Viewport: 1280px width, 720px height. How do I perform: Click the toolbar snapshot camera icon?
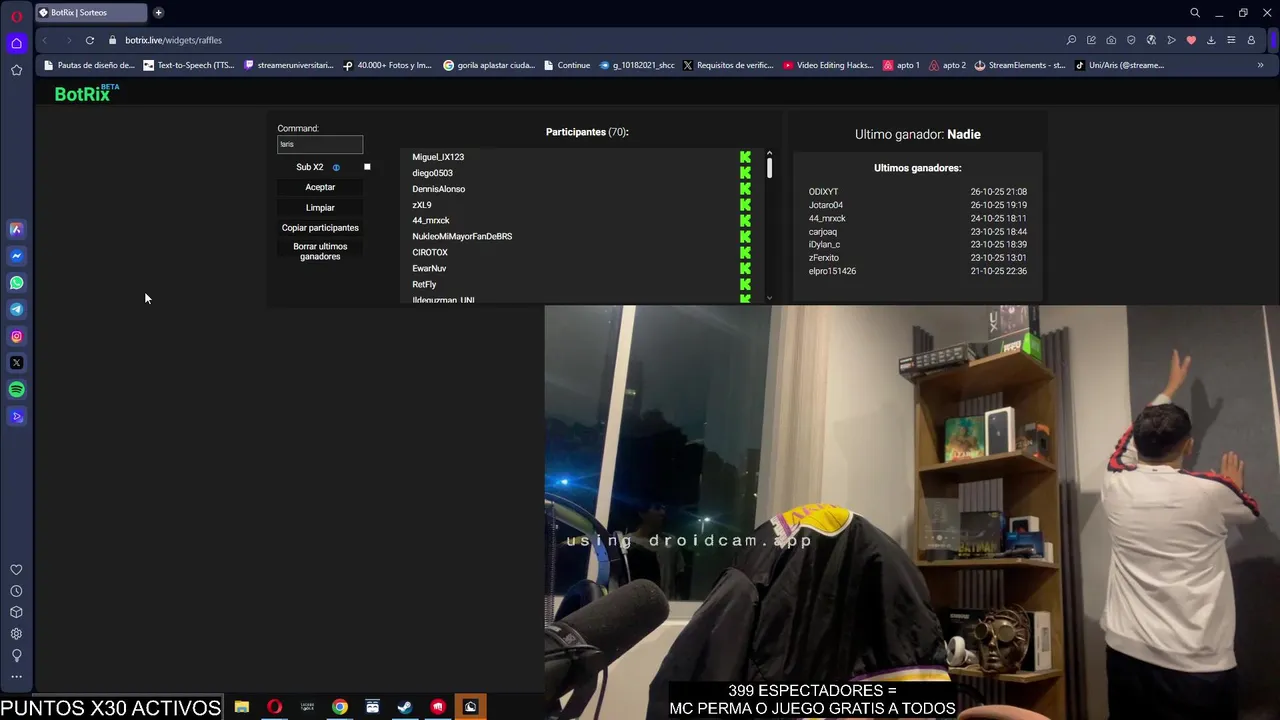click(1111, 40)
